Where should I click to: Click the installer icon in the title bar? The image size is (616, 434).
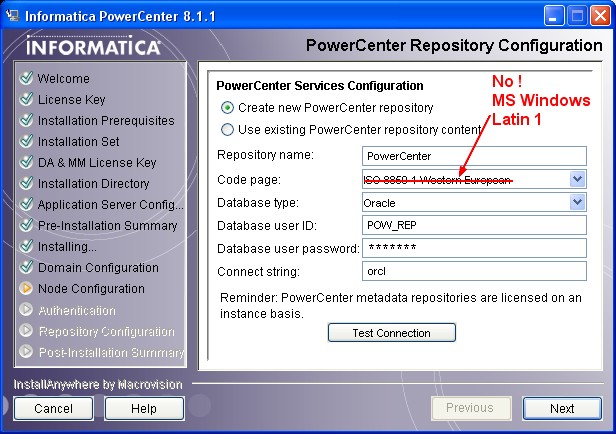tap(12, 16)
